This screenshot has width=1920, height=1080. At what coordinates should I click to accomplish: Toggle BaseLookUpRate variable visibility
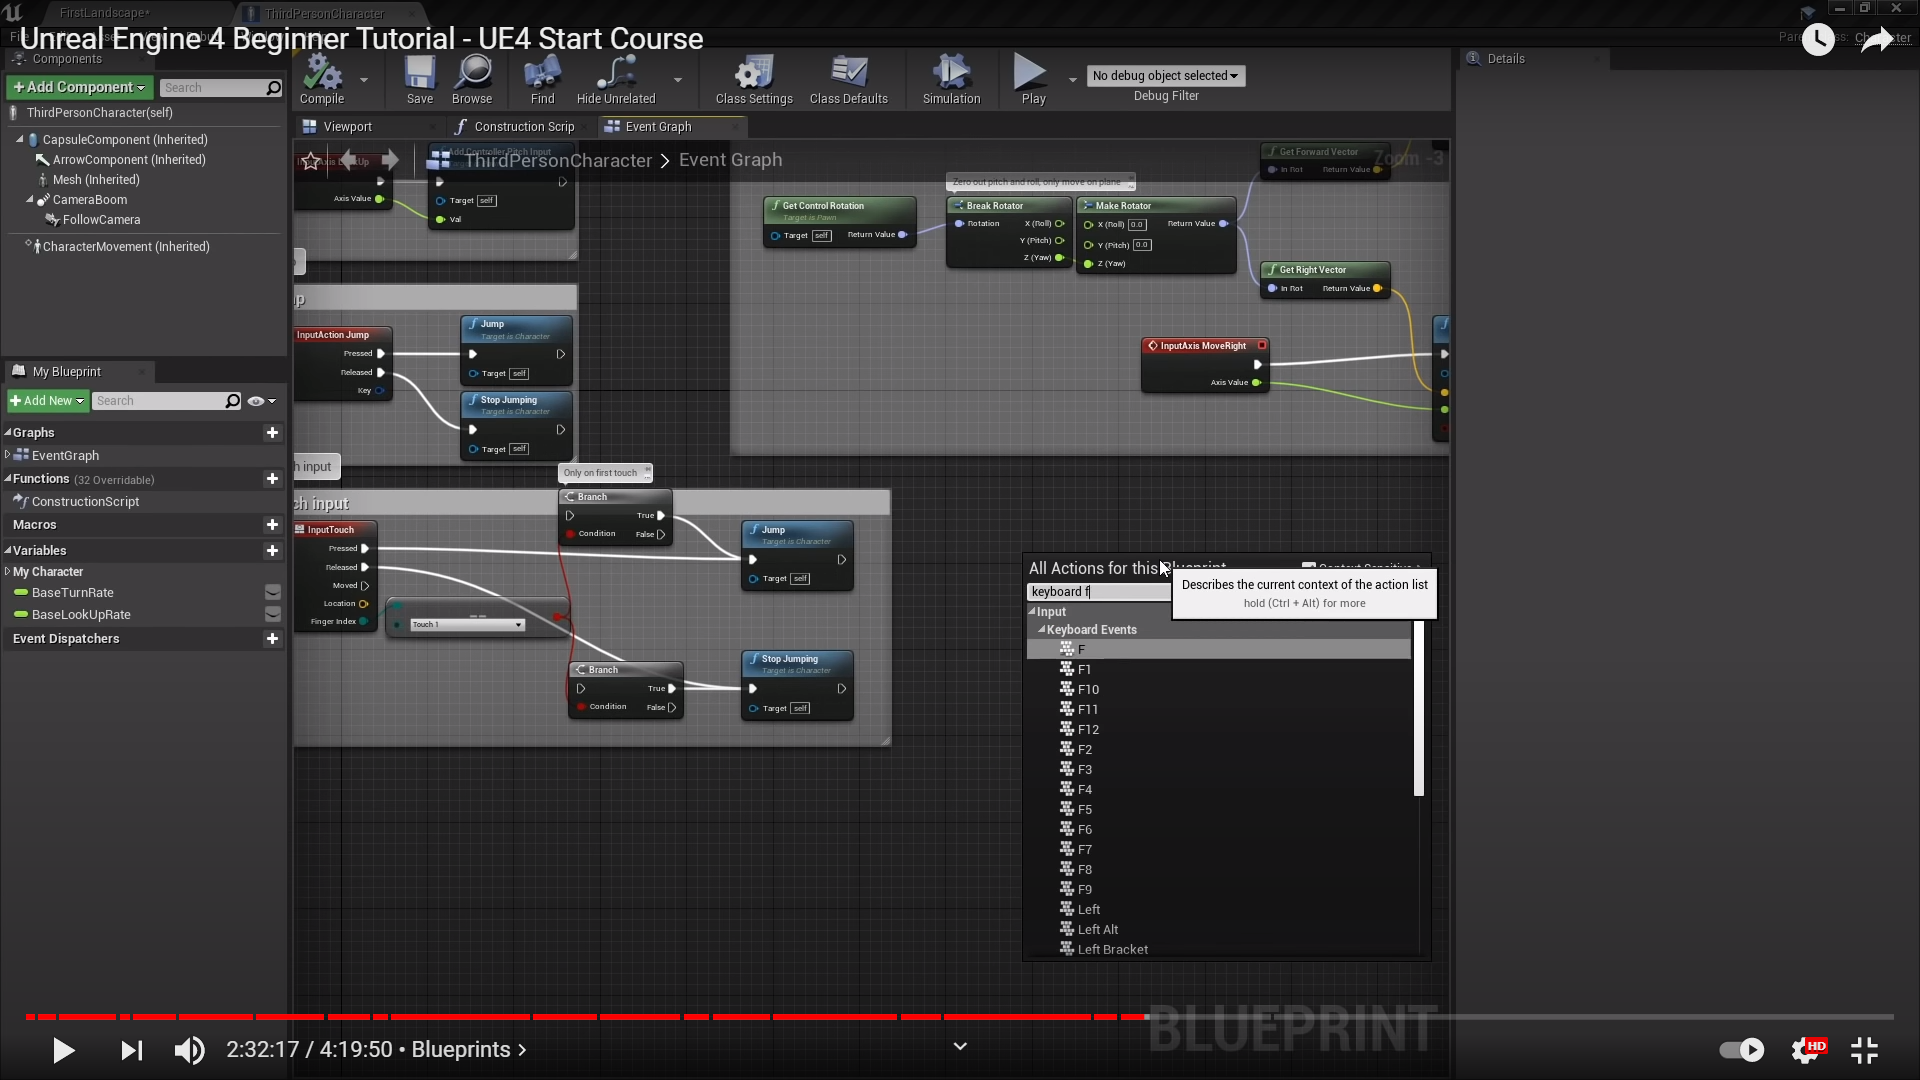click(272, 615)
